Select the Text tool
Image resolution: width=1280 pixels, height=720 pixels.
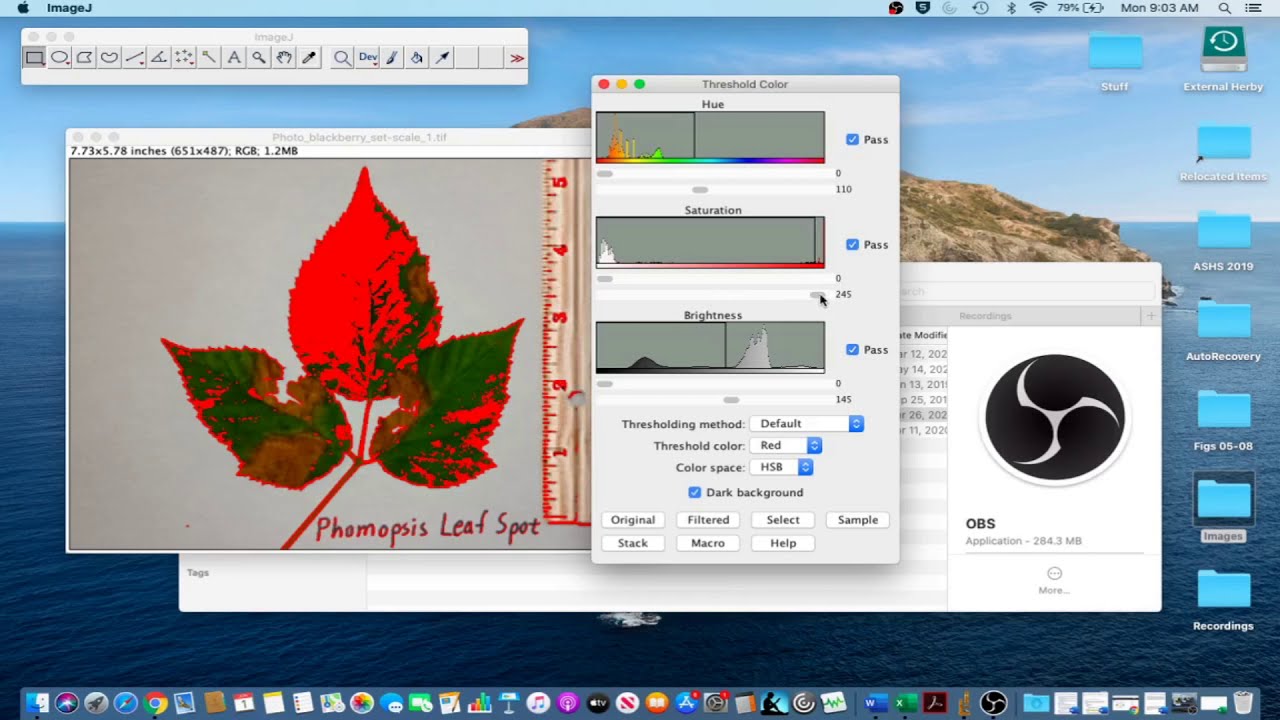click(234, 58)
